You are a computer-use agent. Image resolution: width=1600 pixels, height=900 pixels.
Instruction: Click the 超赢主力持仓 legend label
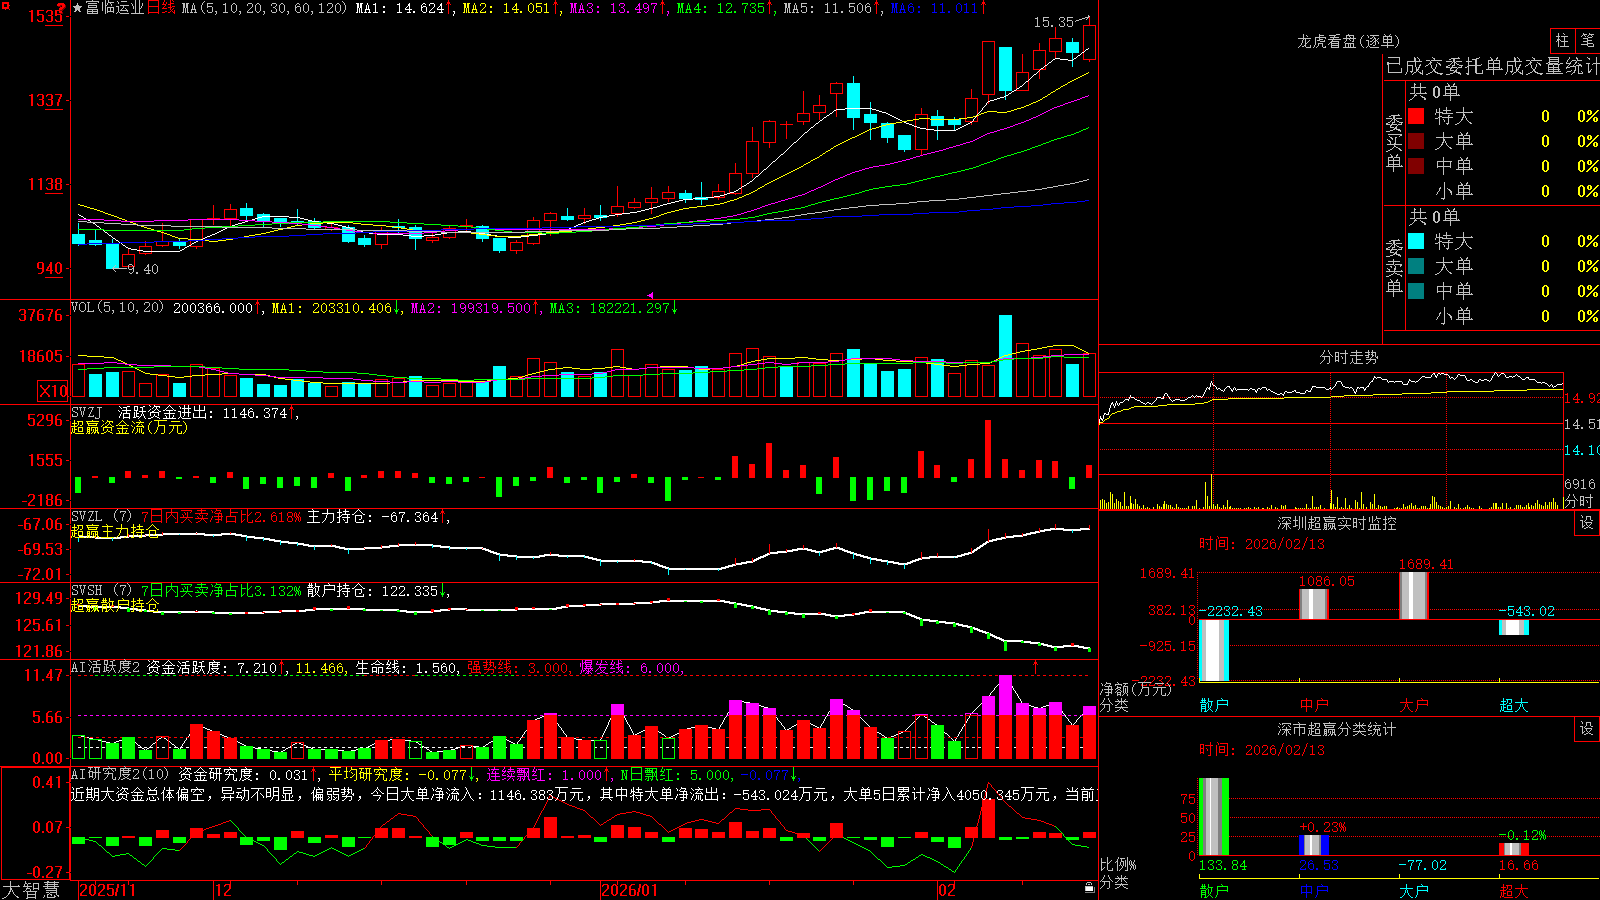pyautogui.click(x=115, y=531)
